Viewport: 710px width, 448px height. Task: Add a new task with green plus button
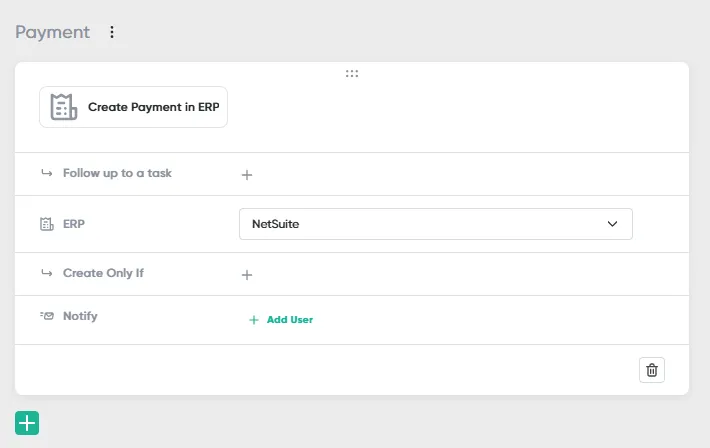(x=27, y=423)
